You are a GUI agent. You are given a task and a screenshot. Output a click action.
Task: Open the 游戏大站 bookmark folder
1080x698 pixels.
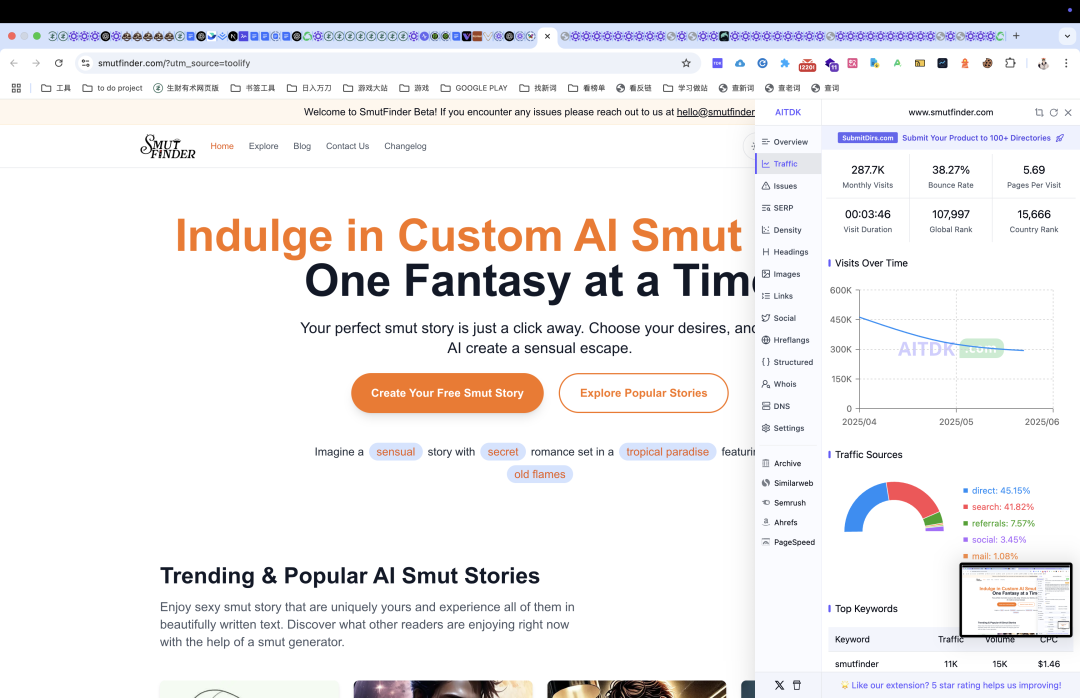point(365,88)
